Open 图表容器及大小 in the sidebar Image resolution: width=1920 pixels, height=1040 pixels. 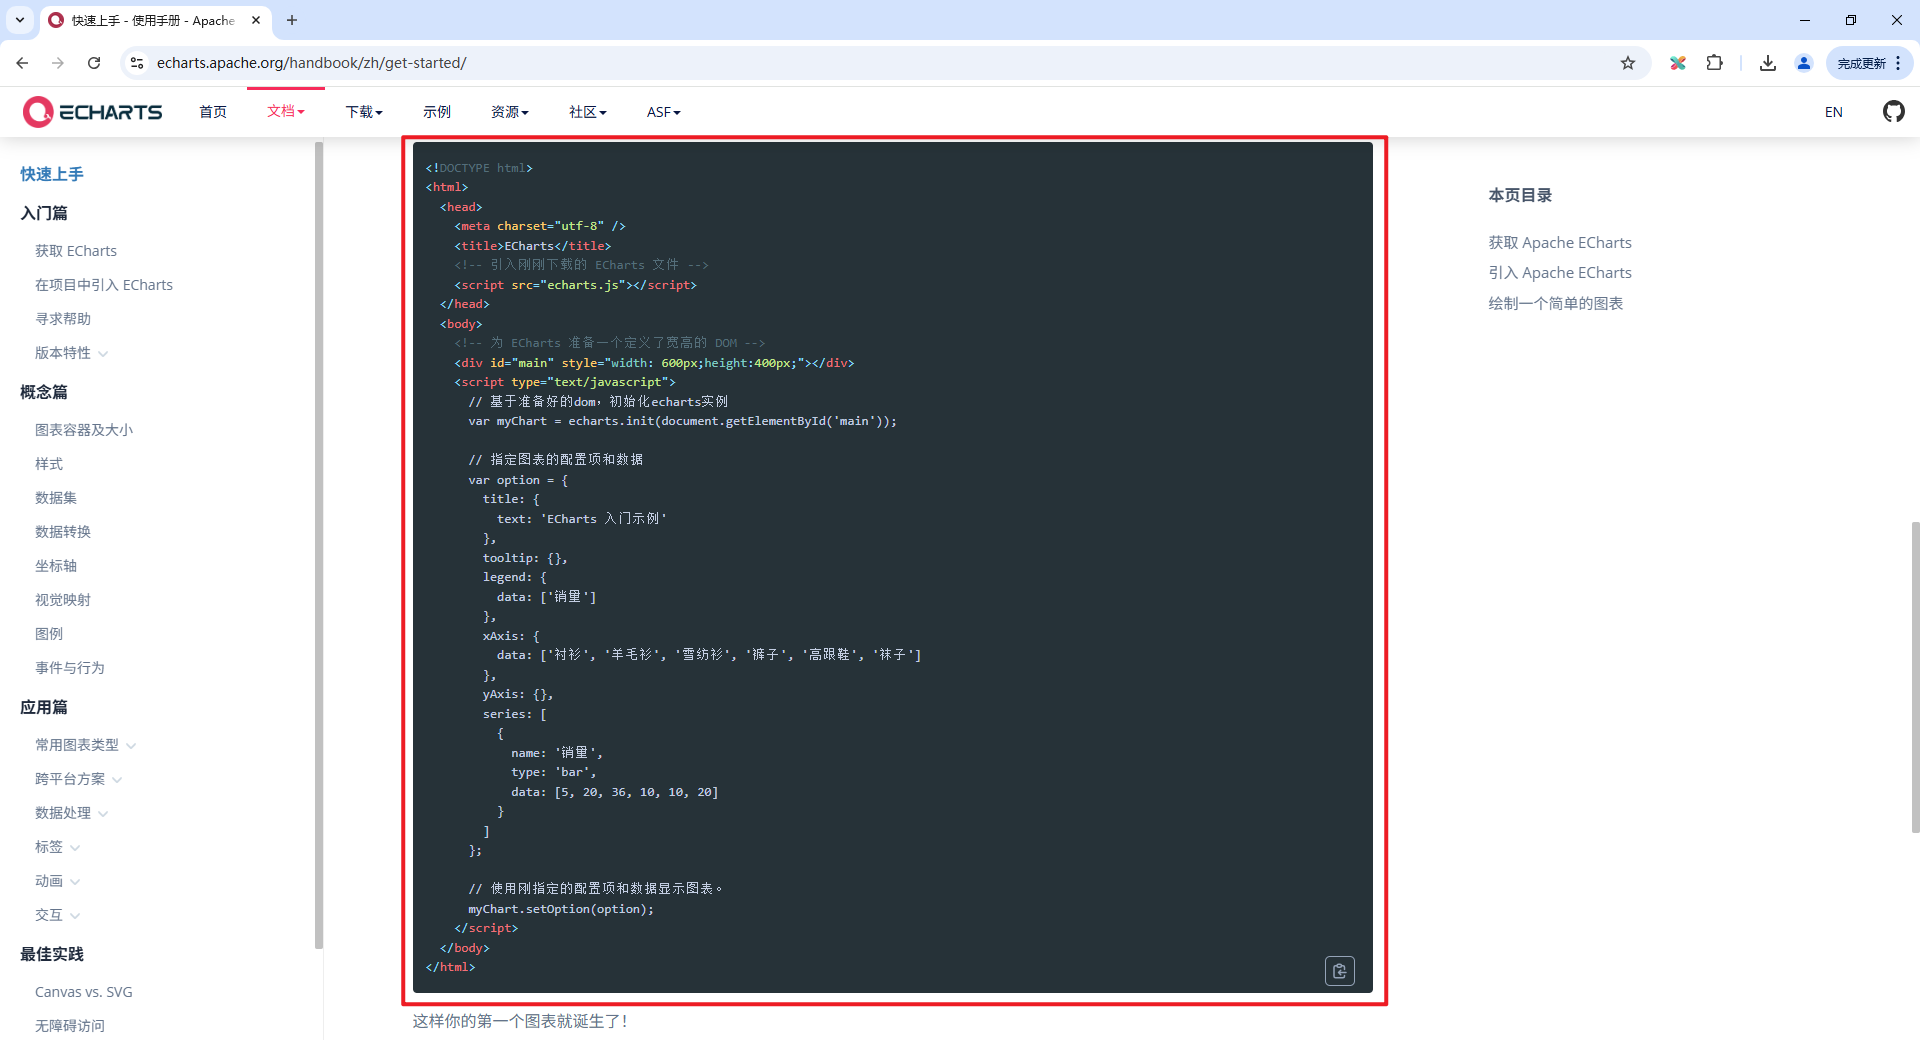(x=84, y=430)
